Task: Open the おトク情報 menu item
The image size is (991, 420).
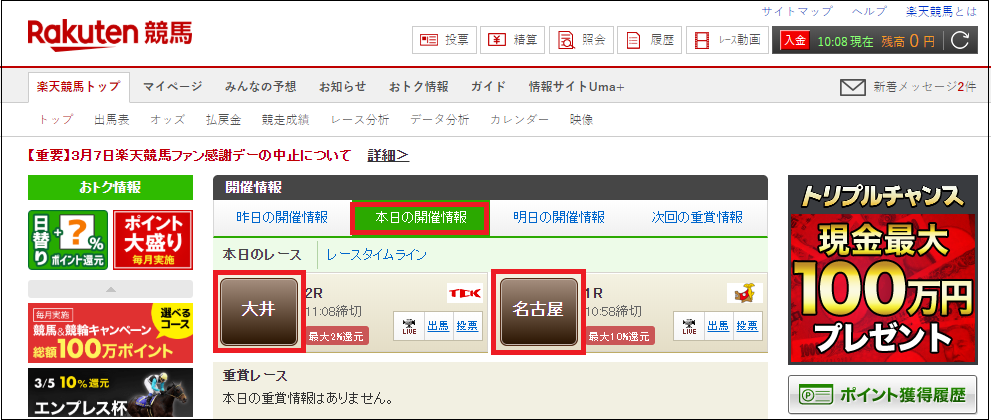Action: click(418, 87)
